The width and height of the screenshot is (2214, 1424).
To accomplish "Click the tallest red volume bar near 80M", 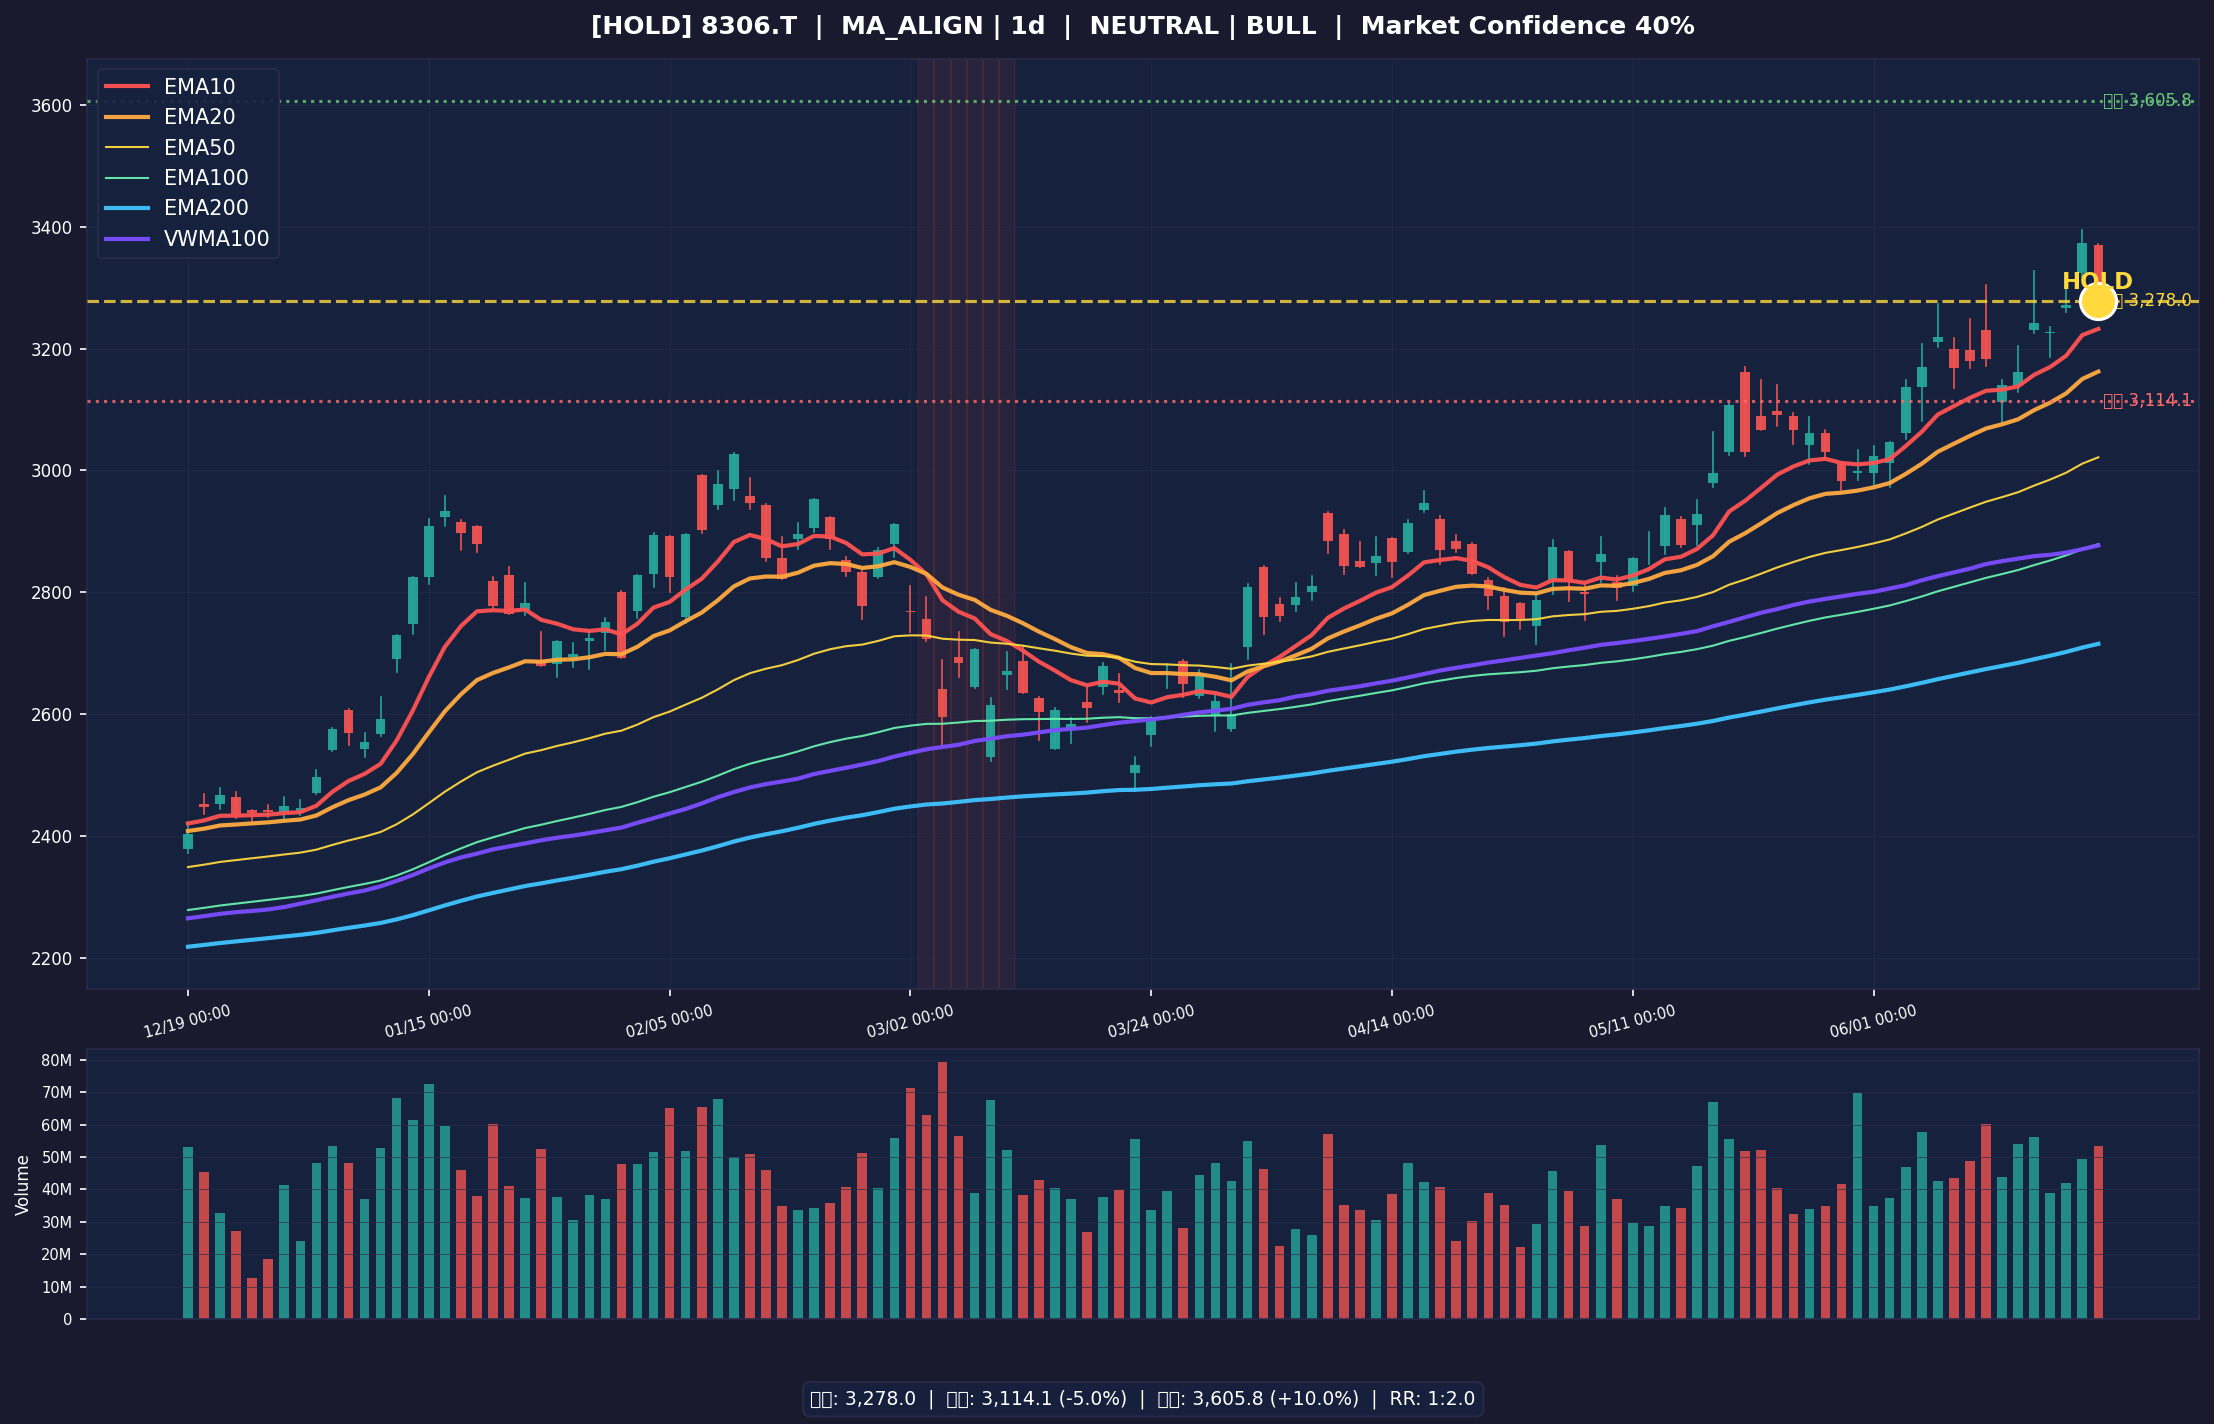I will (x=942, y=1190).
